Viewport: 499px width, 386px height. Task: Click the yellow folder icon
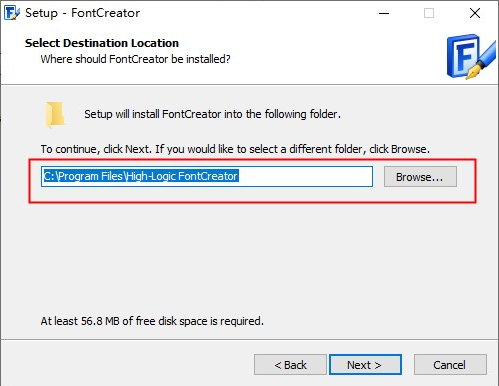pos(54,115)
